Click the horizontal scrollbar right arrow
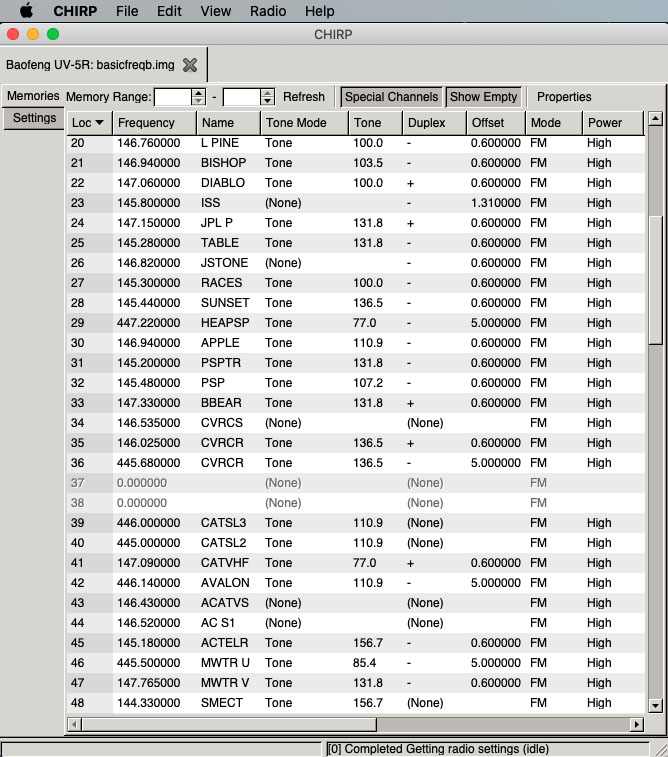The image size is (668, 757). click(x=637, y=724)
